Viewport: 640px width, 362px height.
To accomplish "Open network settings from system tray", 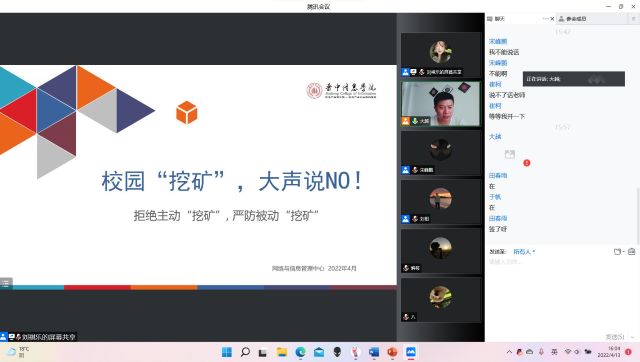I will pyautogui.click(x=568, y=352).
